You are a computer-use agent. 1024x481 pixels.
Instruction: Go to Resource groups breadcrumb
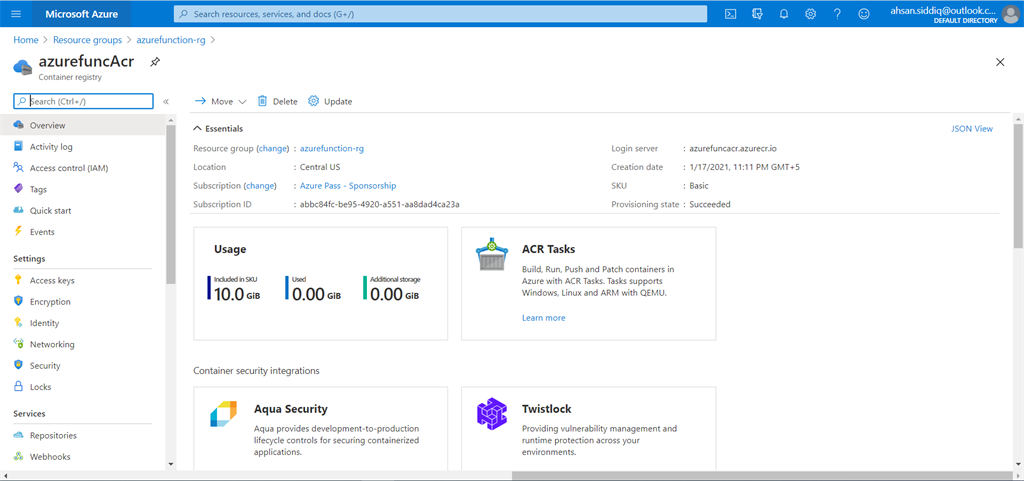88,40
